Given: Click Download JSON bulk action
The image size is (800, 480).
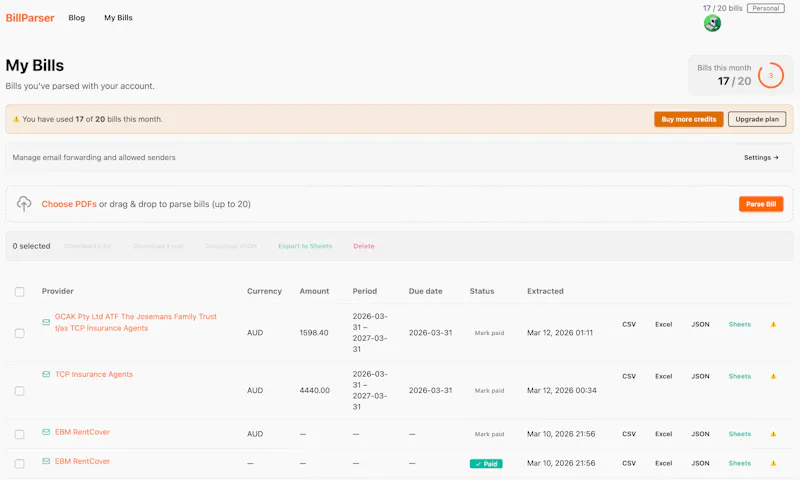Looking at the screenshot, I should 231,246.
